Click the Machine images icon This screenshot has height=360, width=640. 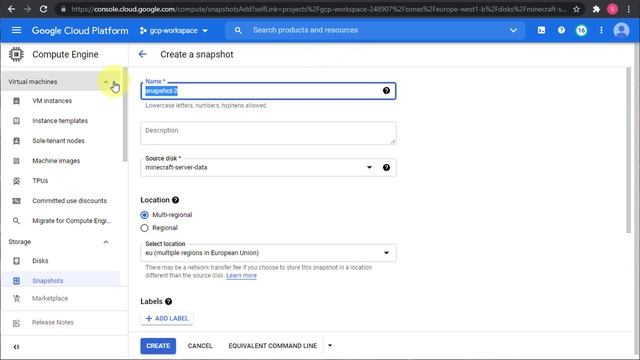(x=16, y=161)
